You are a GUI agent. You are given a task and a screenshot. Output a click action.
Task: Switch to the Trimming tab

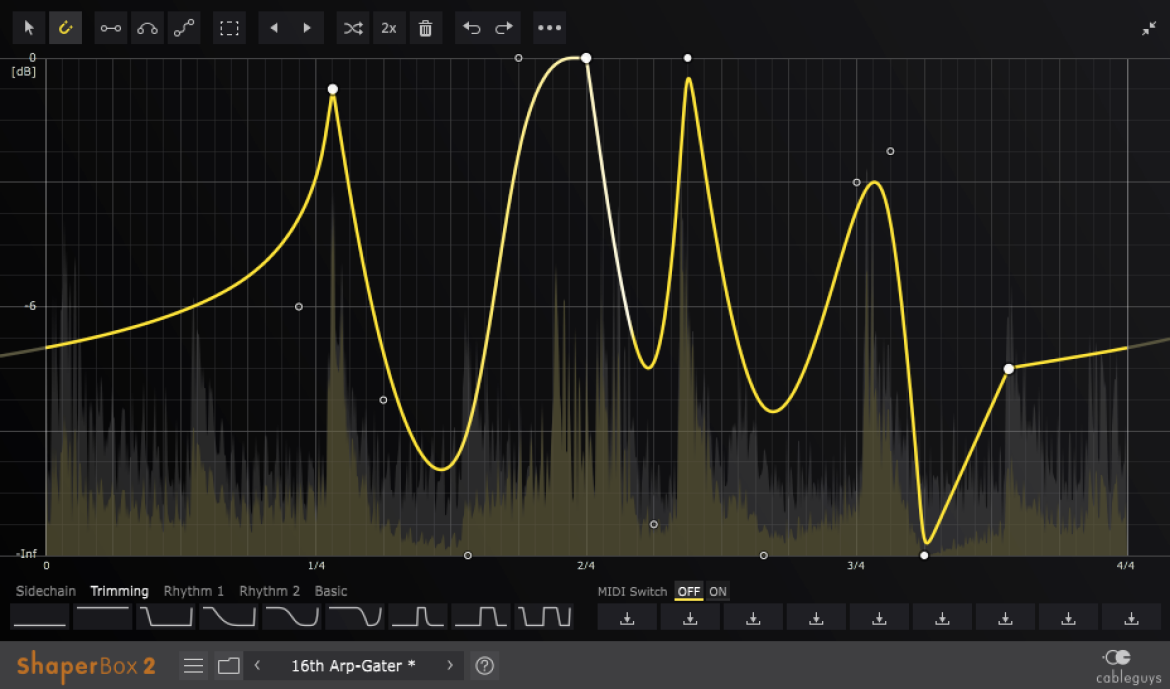click(x=119, y=591)
